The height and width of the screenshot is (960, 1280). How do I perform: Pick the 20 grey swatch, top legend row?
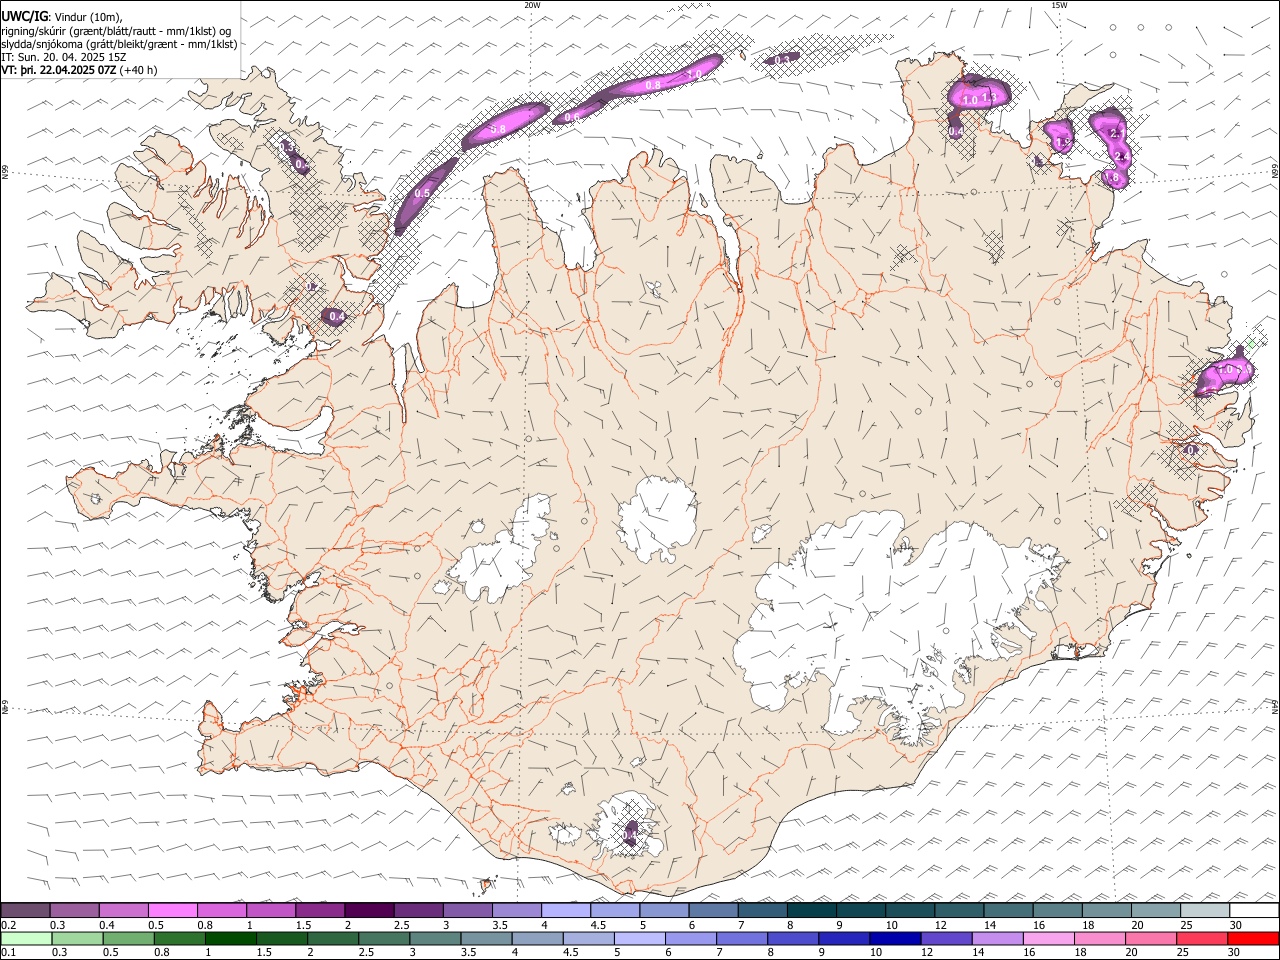1154,910
